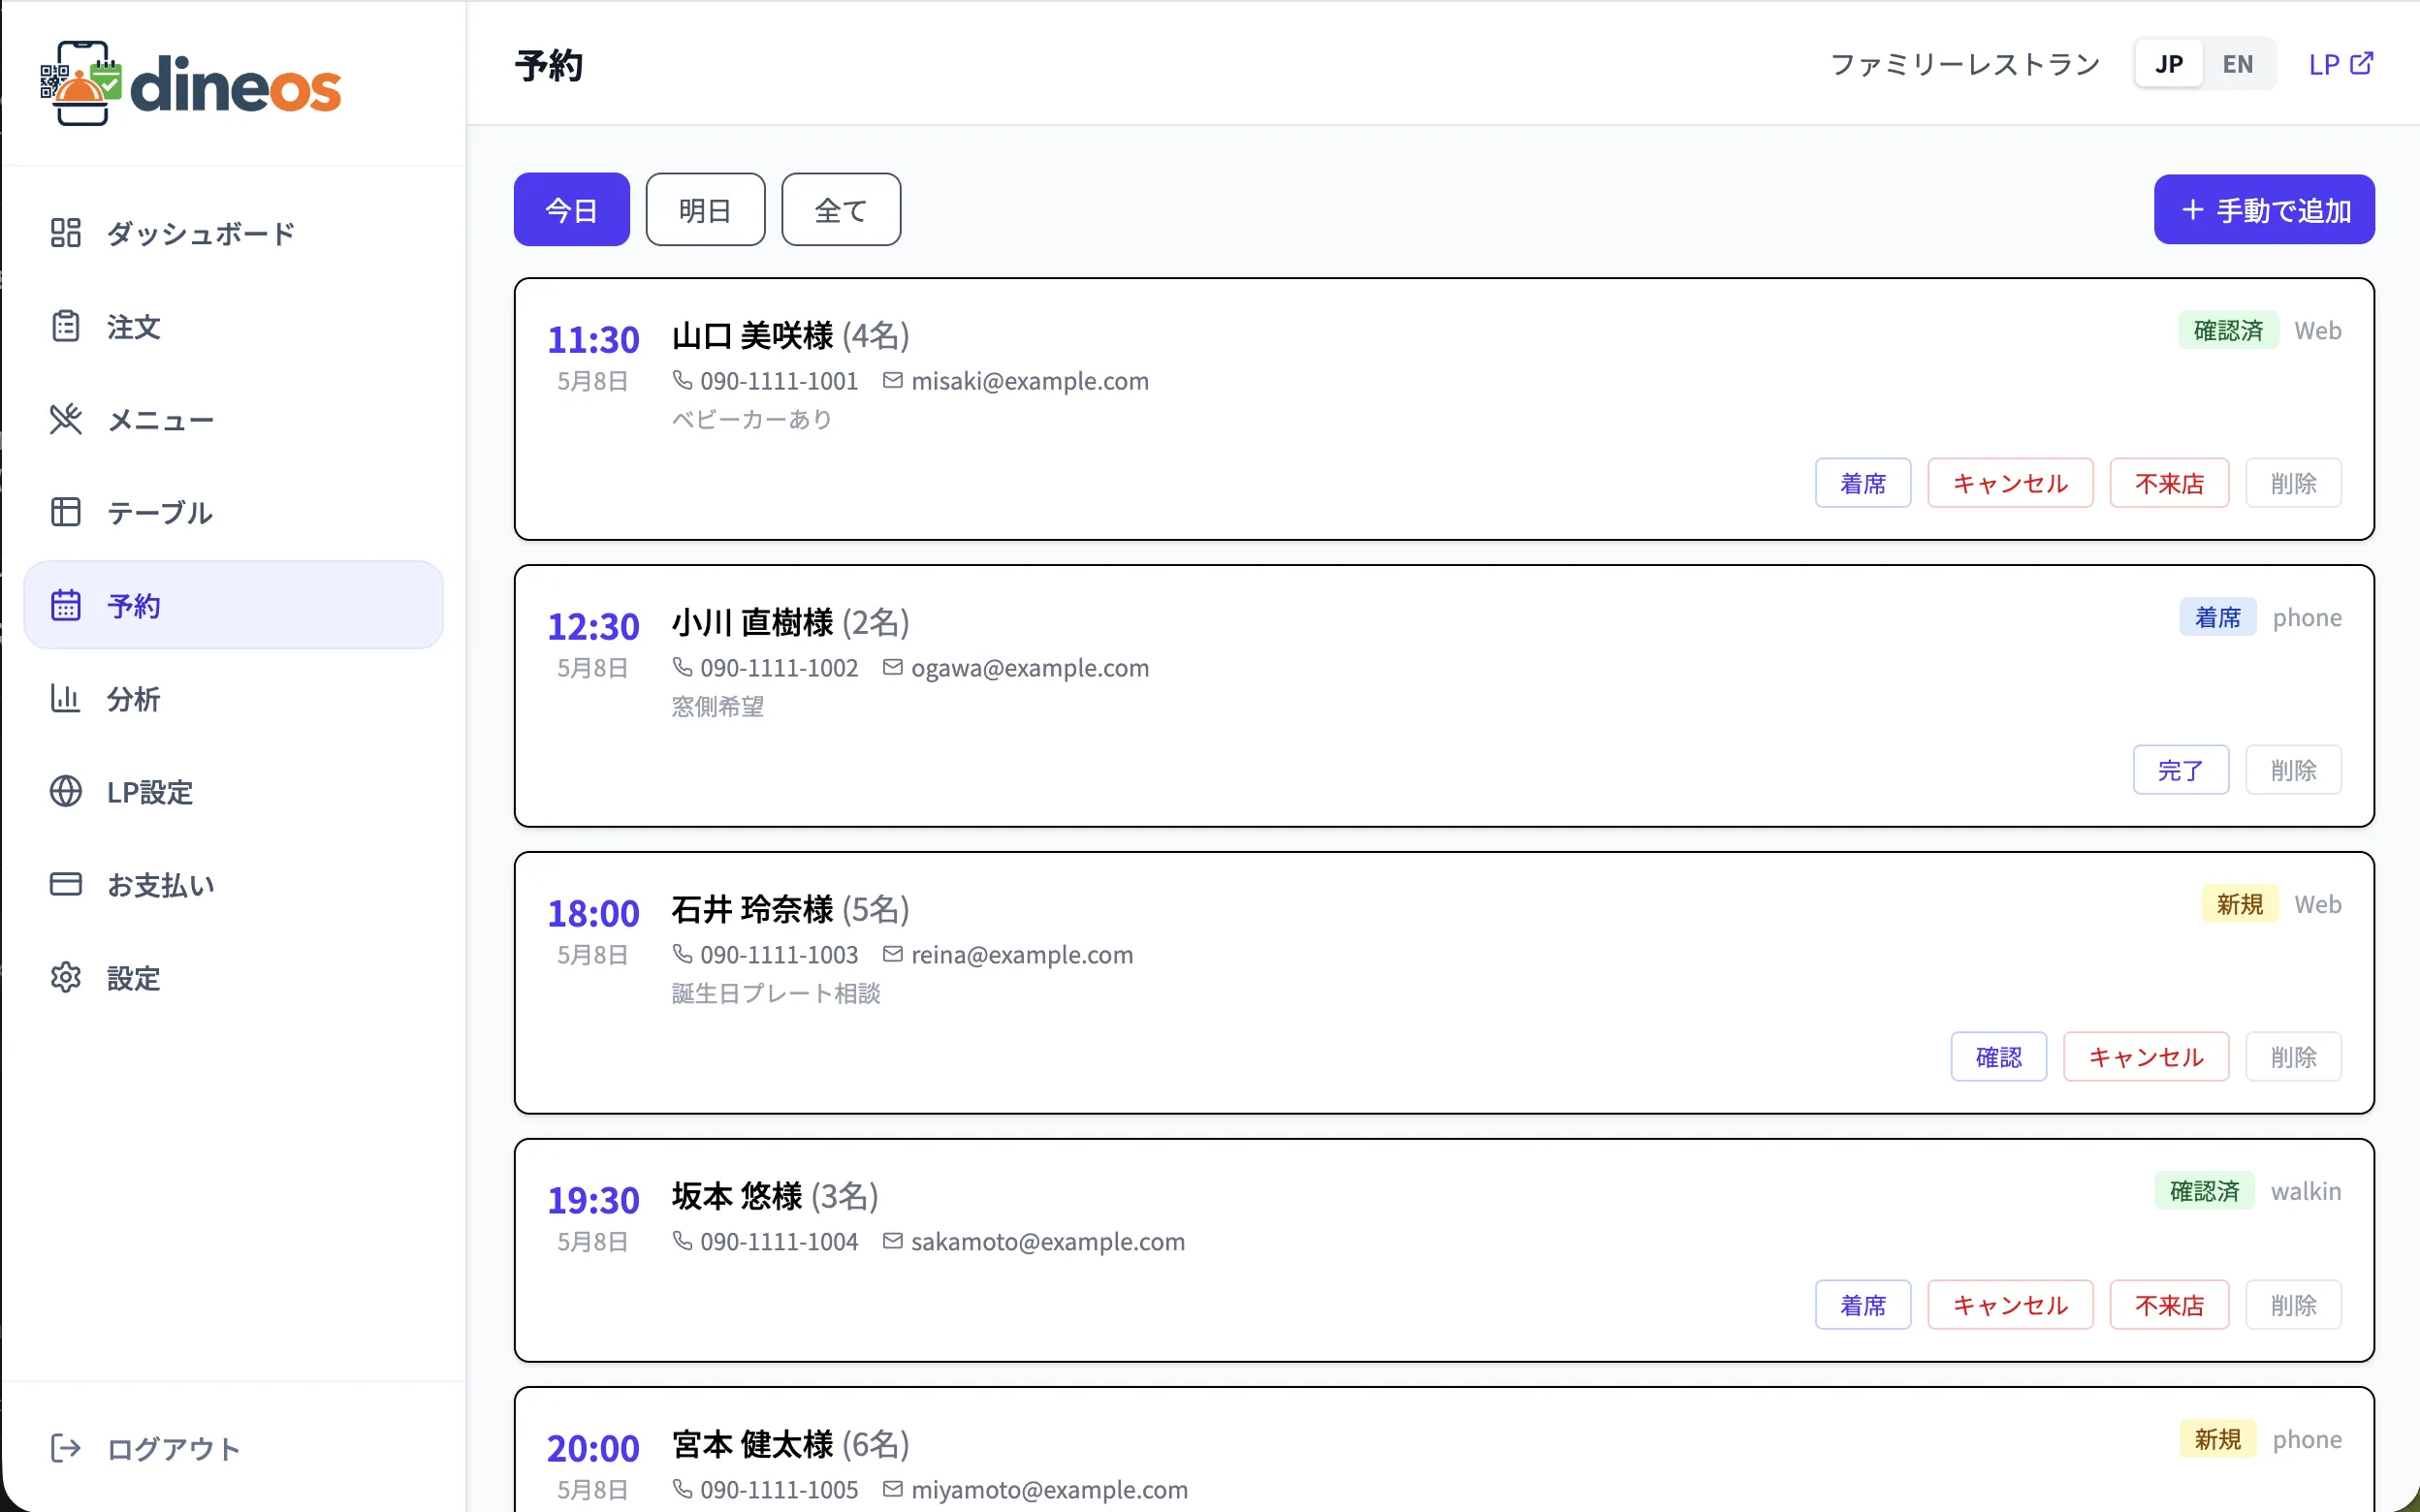Screen dimensions: 2420x1512
Task: Click phone icon for 090-1111-1002
Action: pos(682,667)
